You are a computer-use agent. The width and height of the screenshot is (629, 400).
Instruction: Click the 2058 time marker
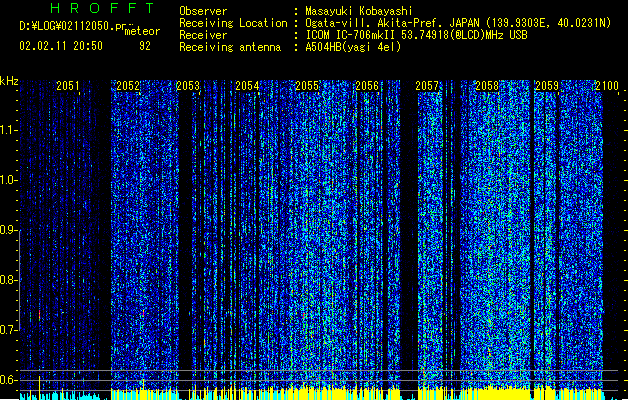[x=487, y=86]
